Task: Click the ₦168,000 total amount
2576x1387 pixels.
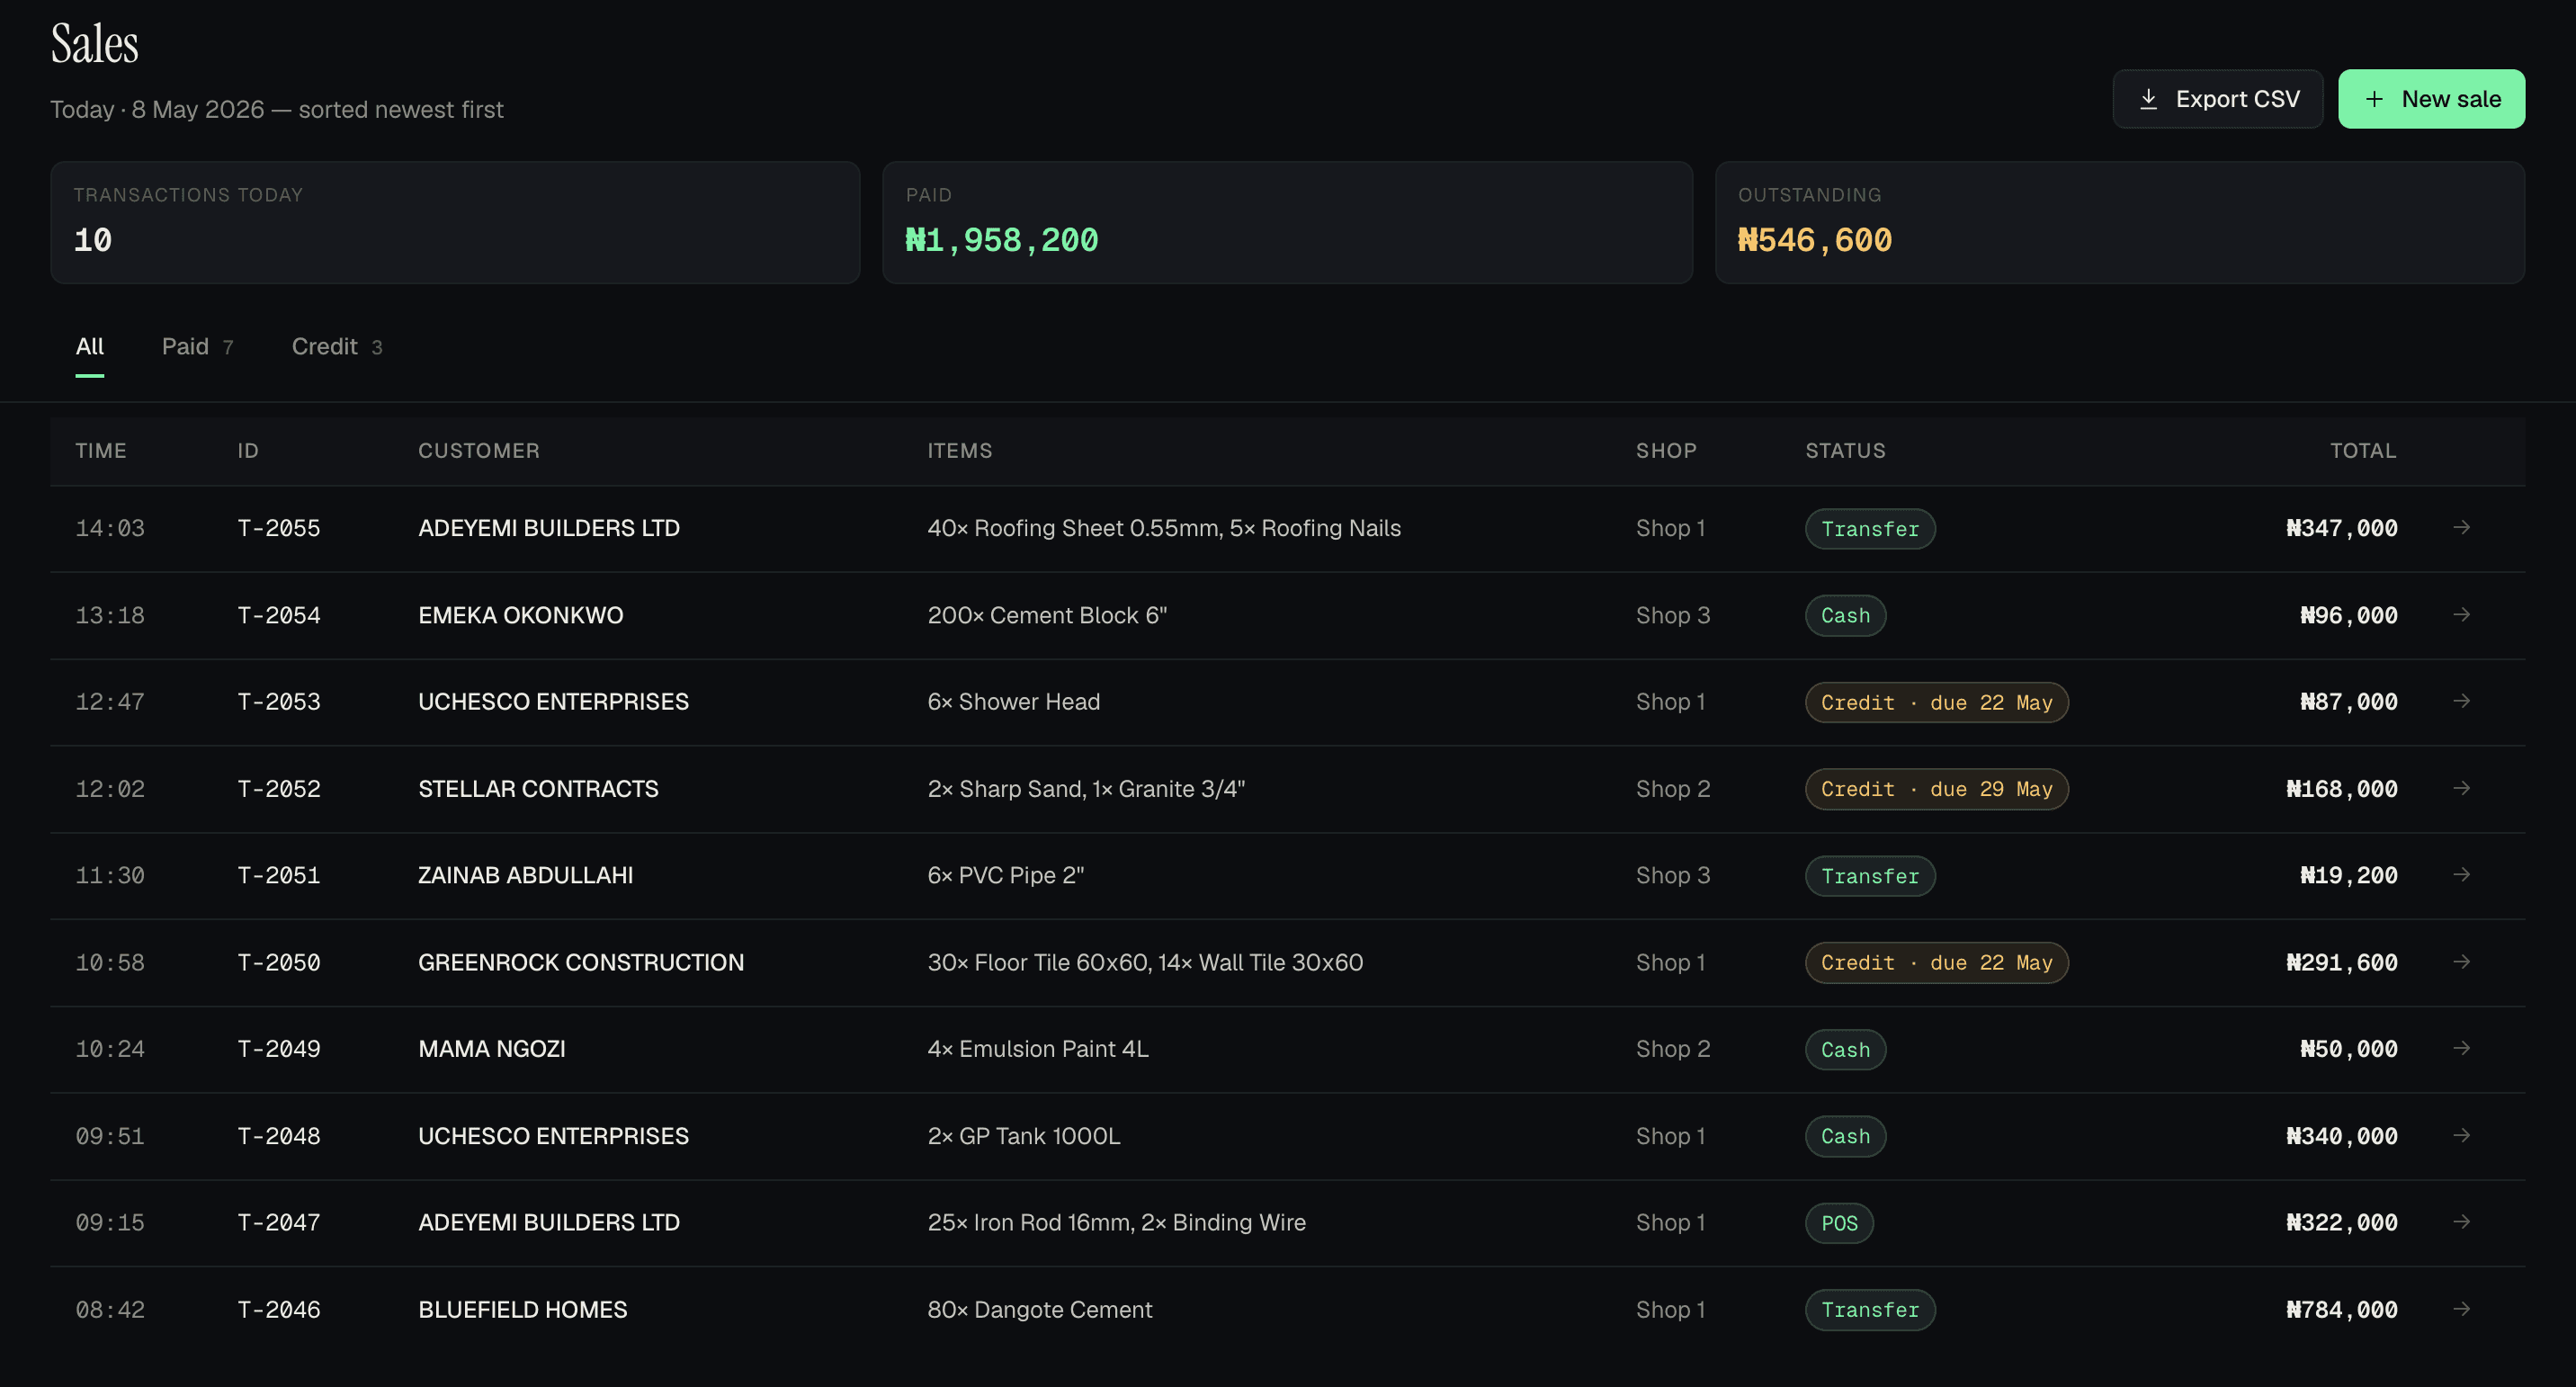Action: pyautogui.click(x=2341, y=789)
